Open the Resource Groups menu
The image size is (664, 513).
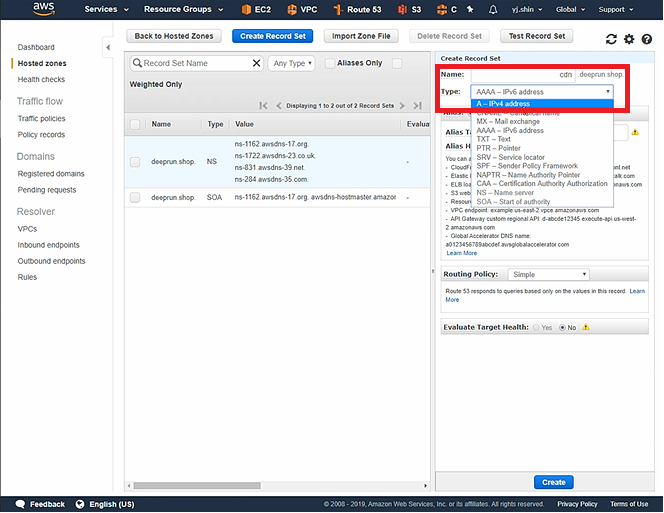click(183, 9)
